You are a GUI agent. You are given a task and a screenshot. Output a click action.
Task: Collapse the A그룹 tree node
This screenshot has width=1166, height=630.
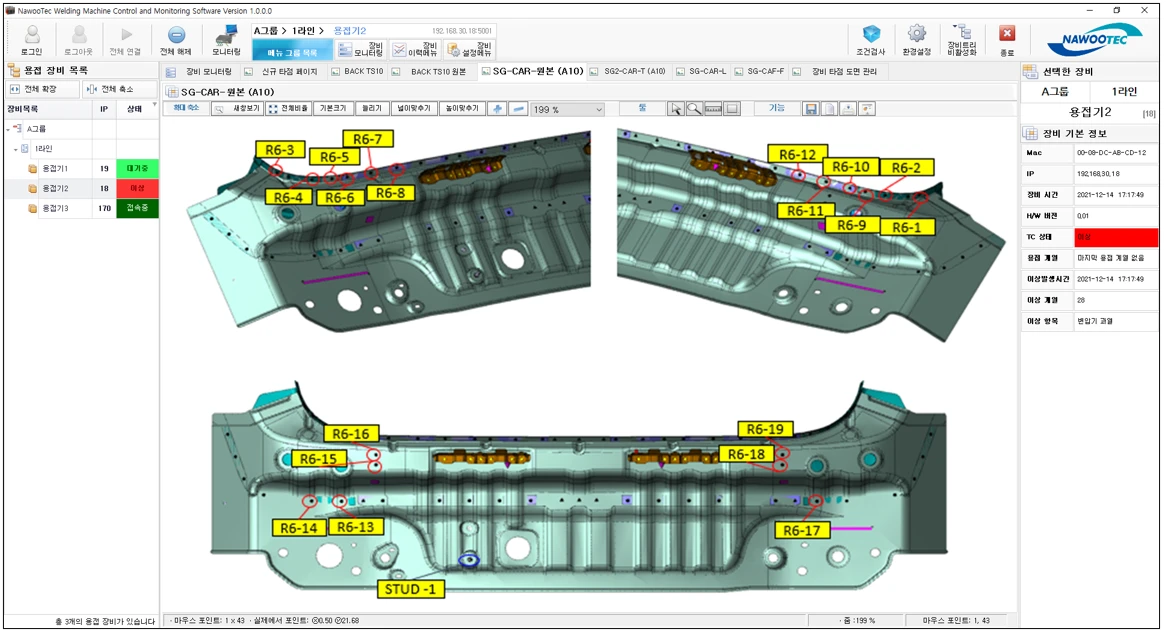coord(8,129)
